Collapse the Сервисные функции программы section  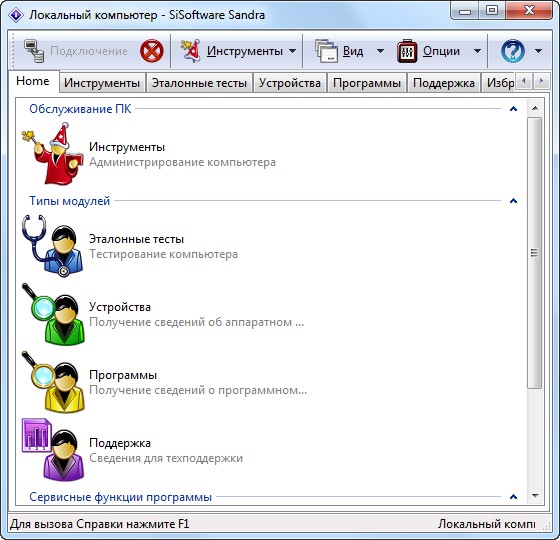[x=513, y=497]
